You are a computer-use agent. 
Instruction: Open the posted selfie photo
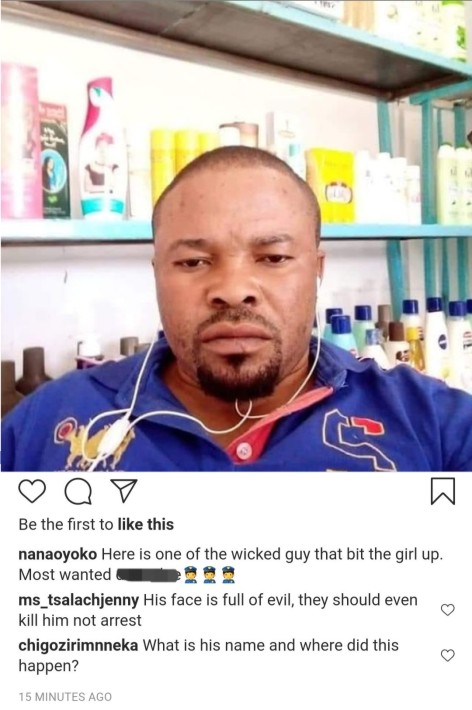[236, 235]
